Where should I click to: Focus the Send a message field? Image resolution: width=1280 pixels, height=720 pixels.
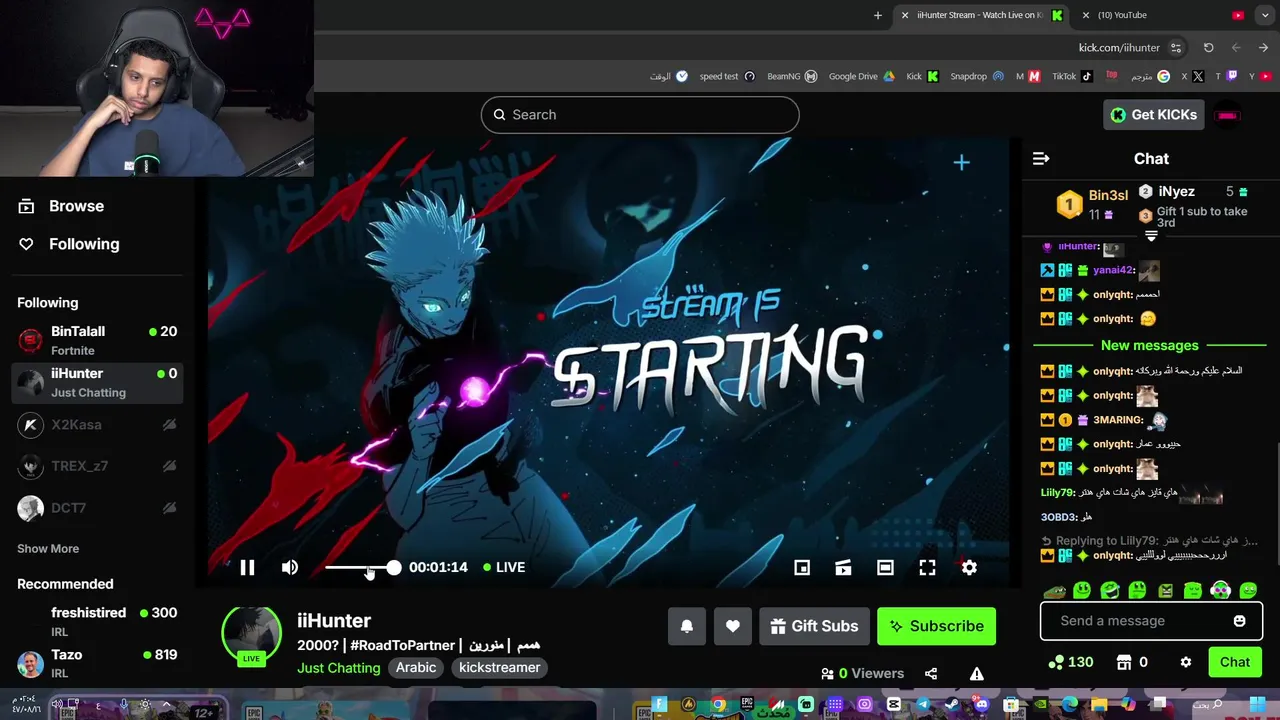(x=1151, y=621)
